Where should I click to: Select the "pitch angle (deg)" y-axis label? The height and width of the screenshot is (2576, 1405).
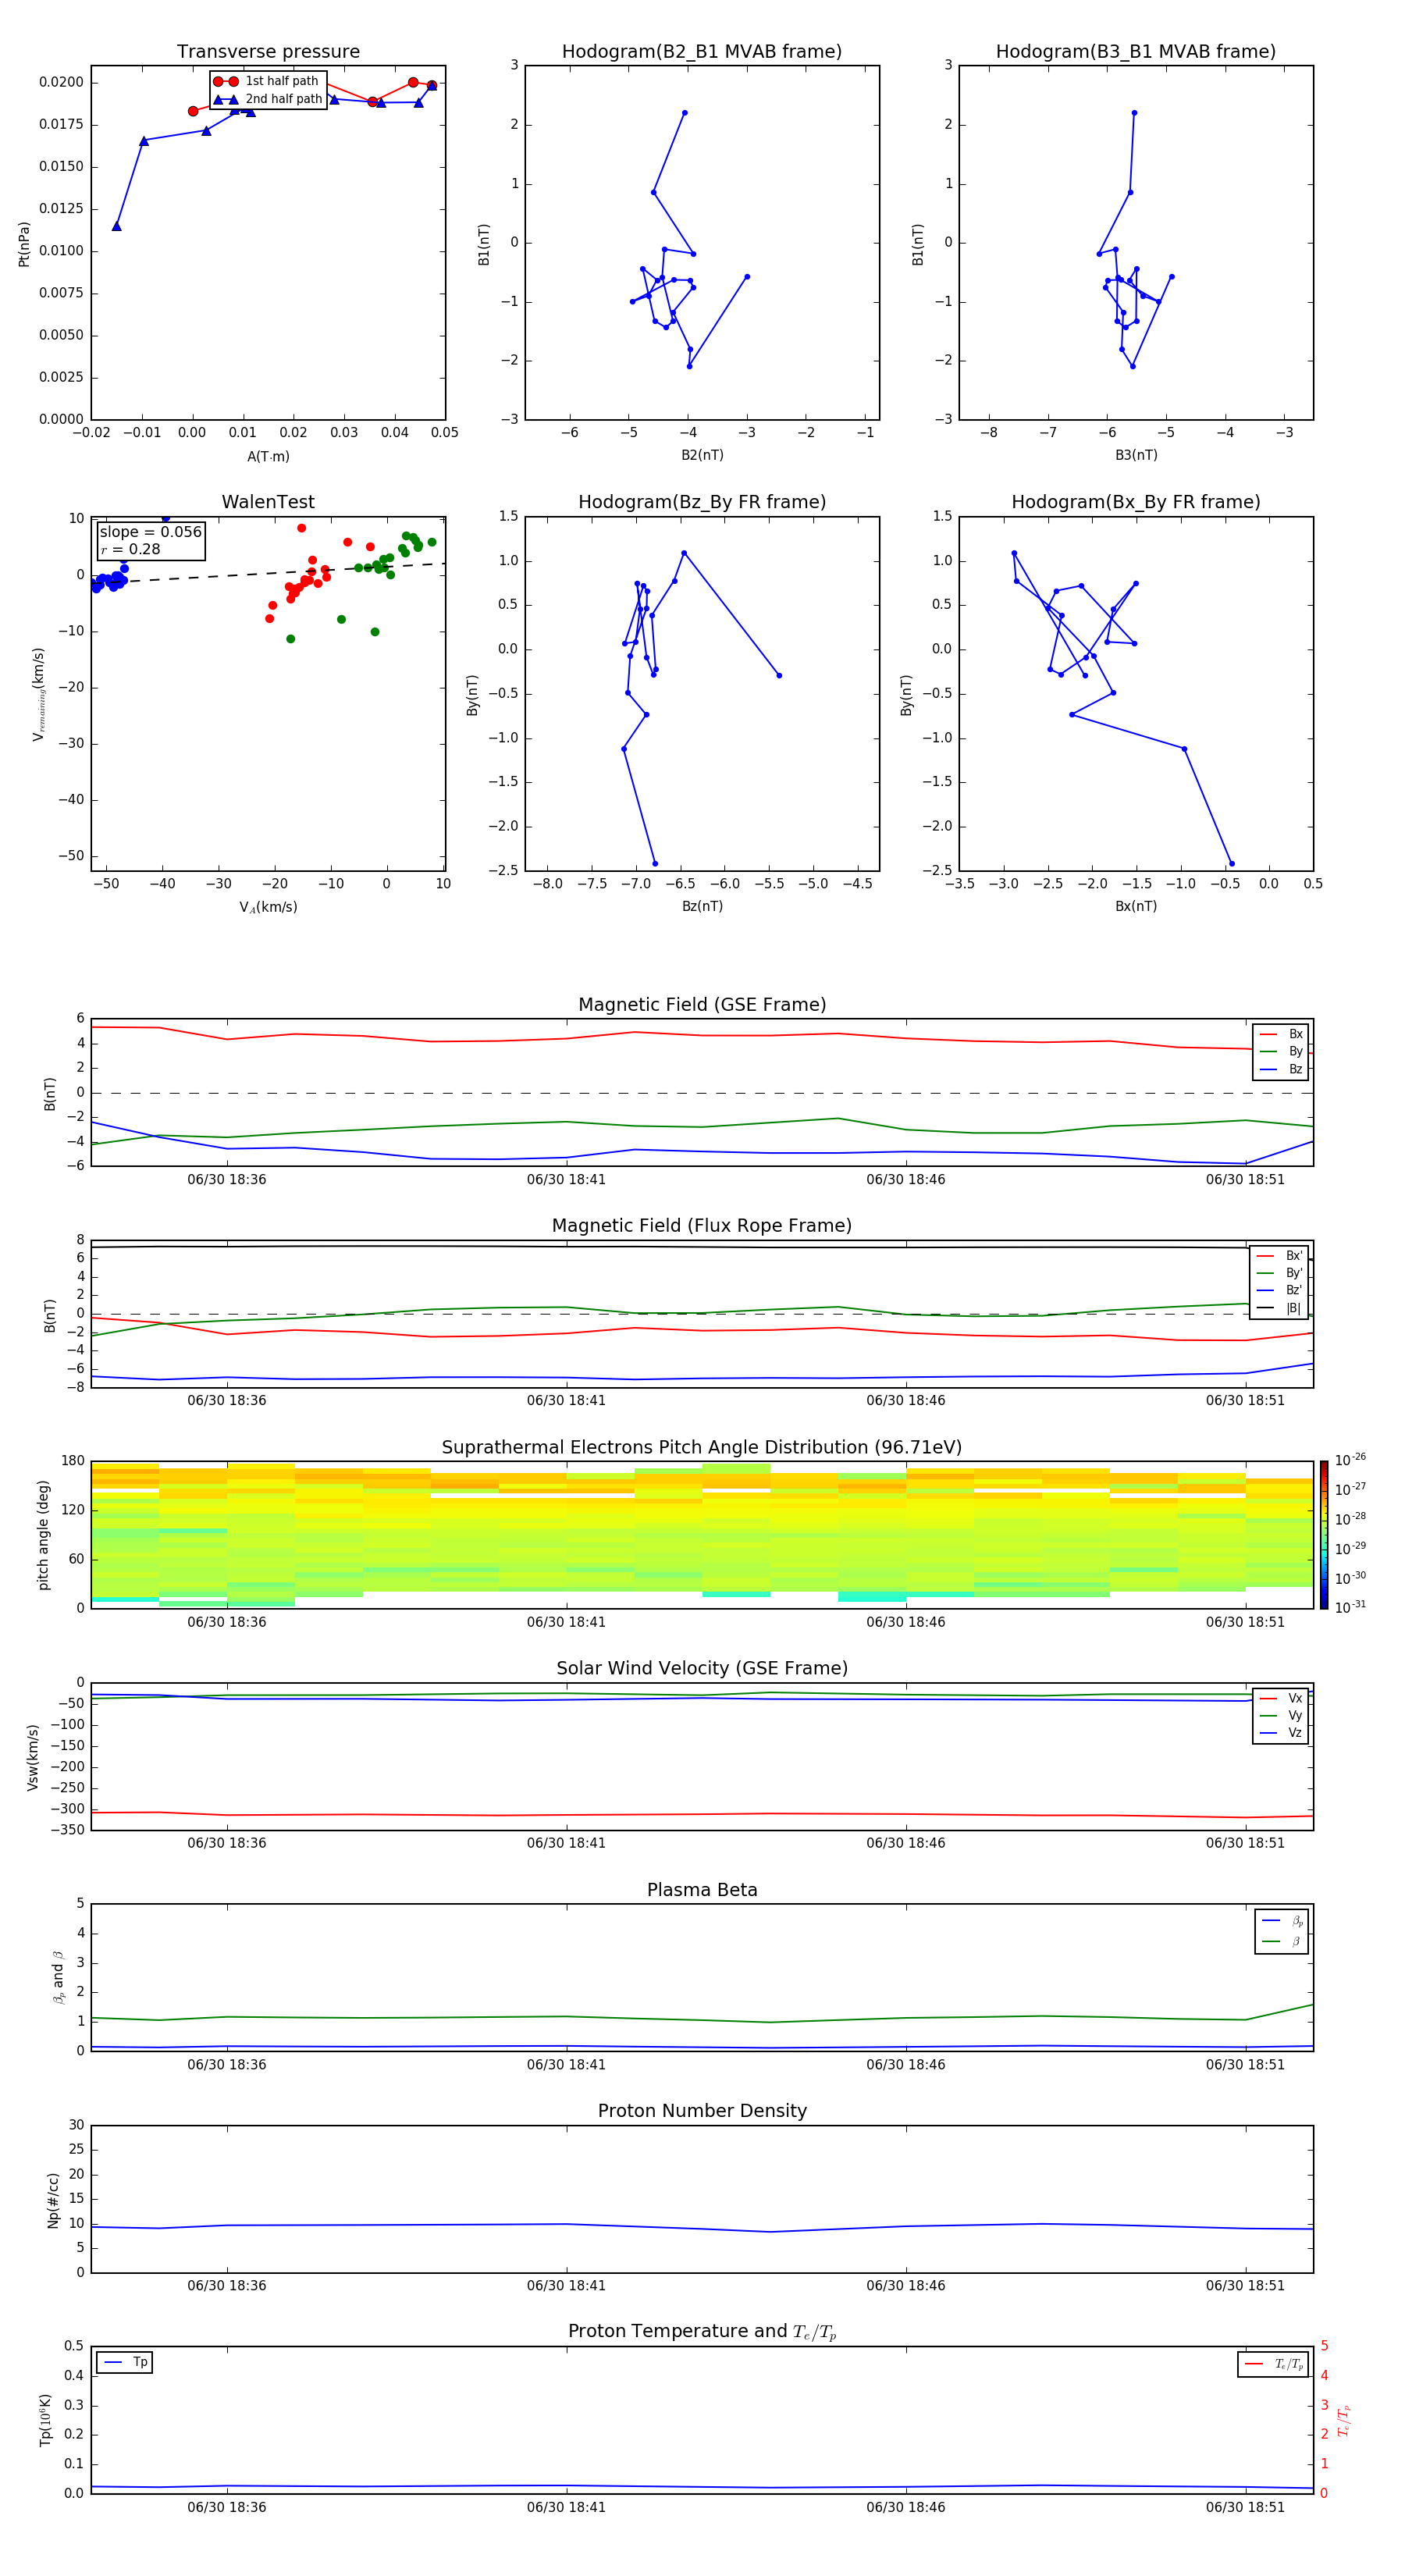point(43,1535)
